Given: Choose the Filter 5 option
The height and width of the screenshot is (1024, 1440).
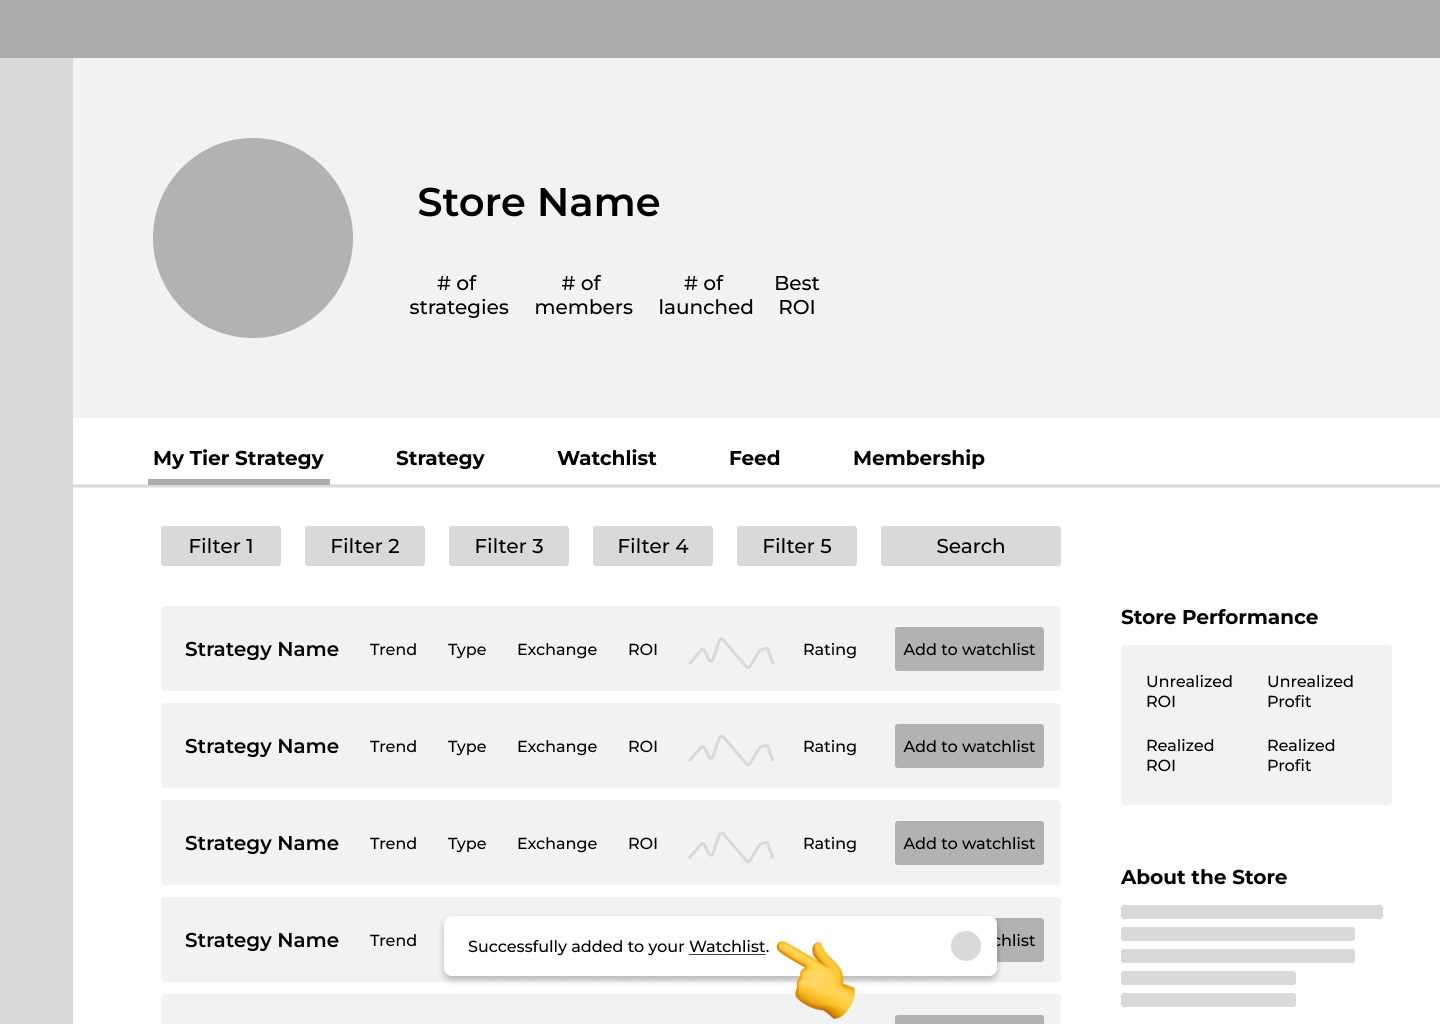Looking at the screenshot, I should [797, 546].
